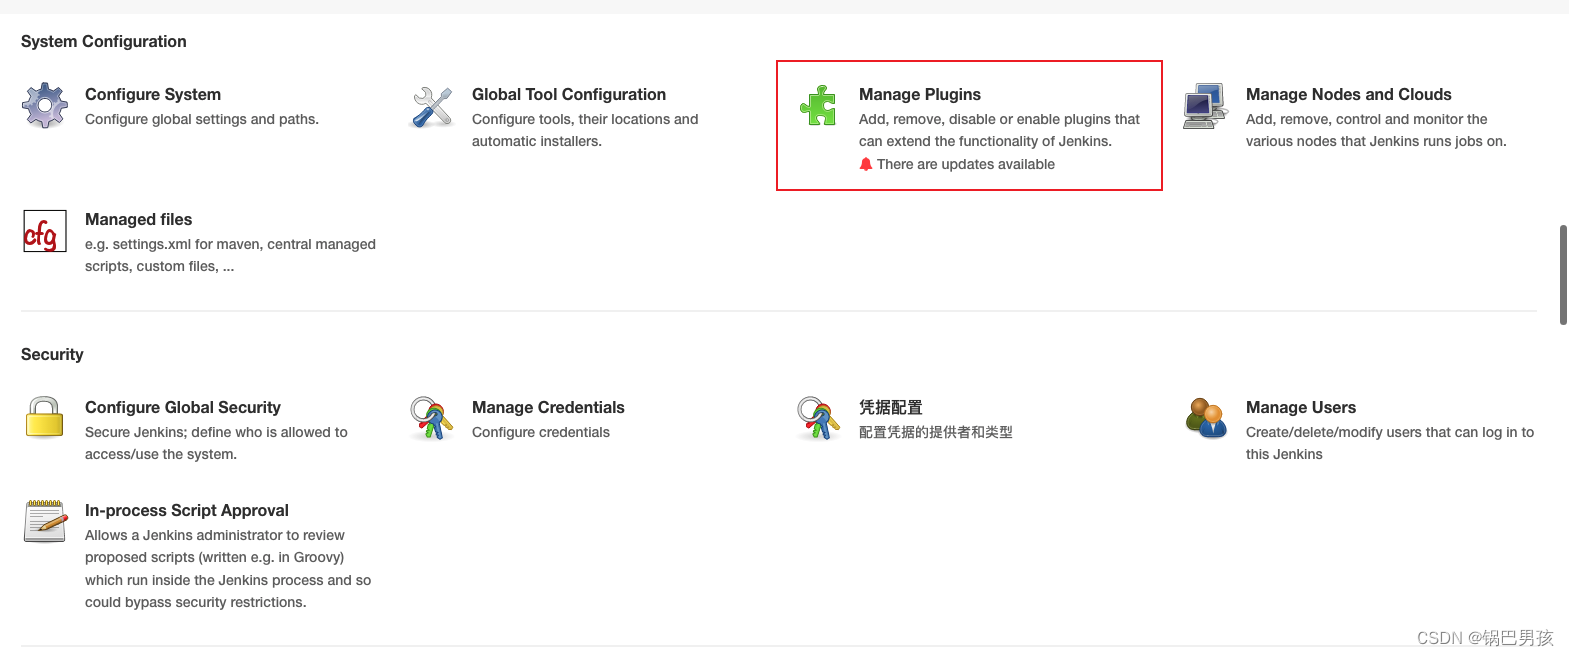Click the Global Tool Configuration wrench icon
1569x656 pixels.
(432, 106)
